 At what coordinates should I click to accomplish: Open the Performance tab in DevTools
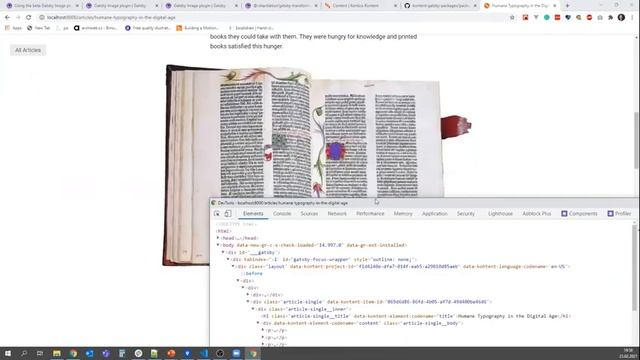(370, 213)
